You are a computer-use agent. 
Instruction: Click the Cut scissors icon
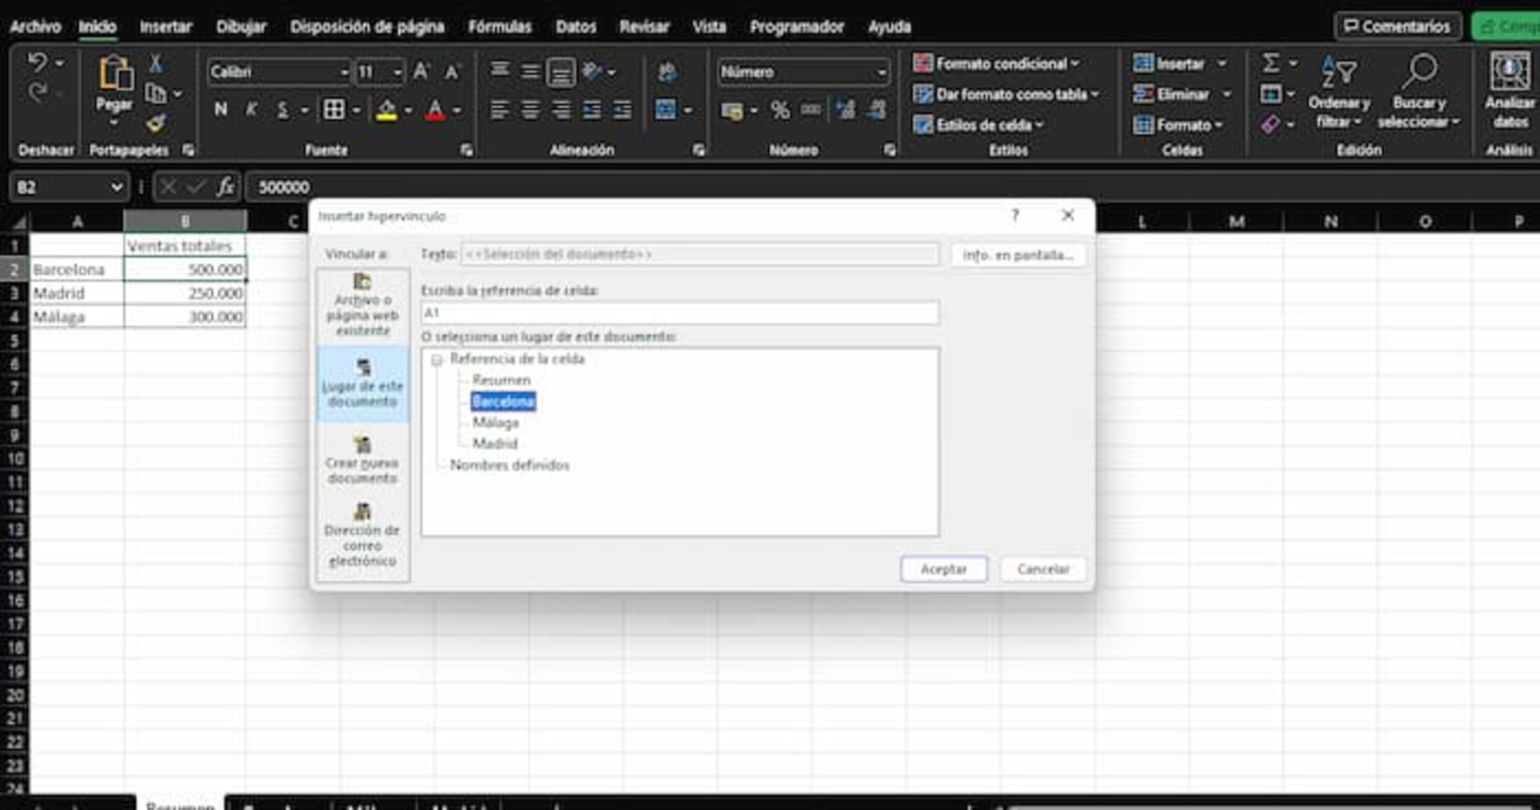(156, 64)
